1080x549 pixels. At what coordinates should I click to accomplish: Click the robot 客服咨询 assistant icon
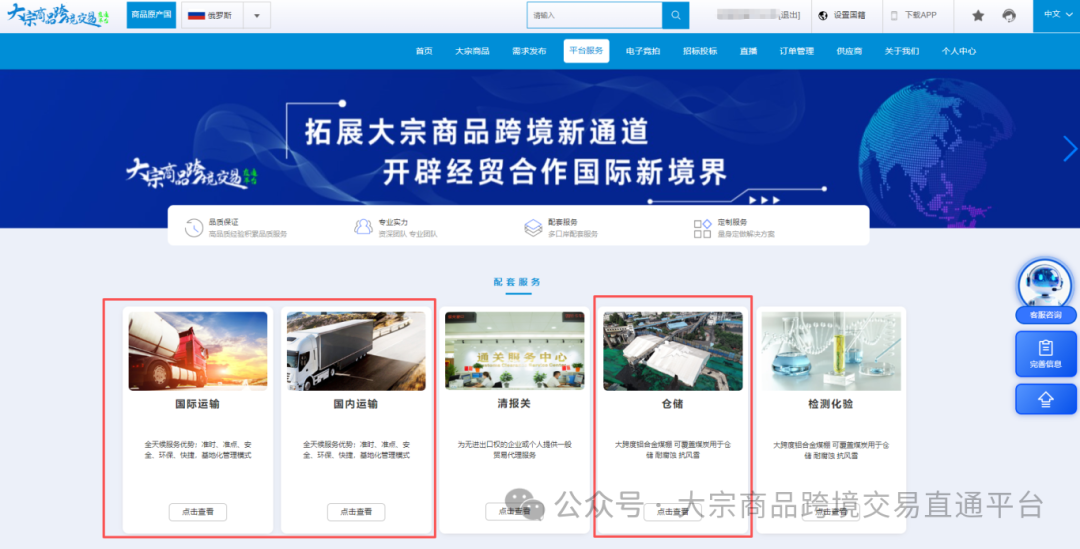click(1045, 285)
